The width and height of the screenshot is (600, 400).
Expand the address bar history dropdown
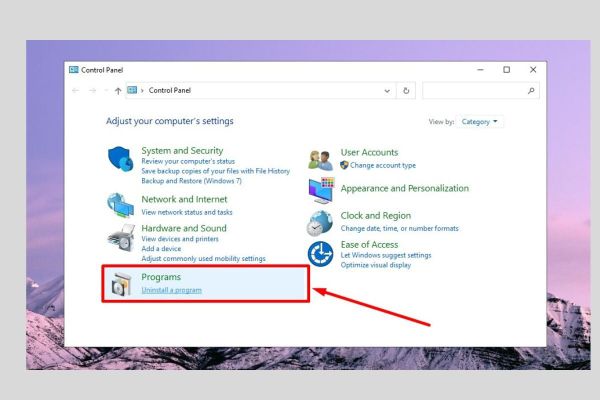pyautogui.click(x=388, y=90)
